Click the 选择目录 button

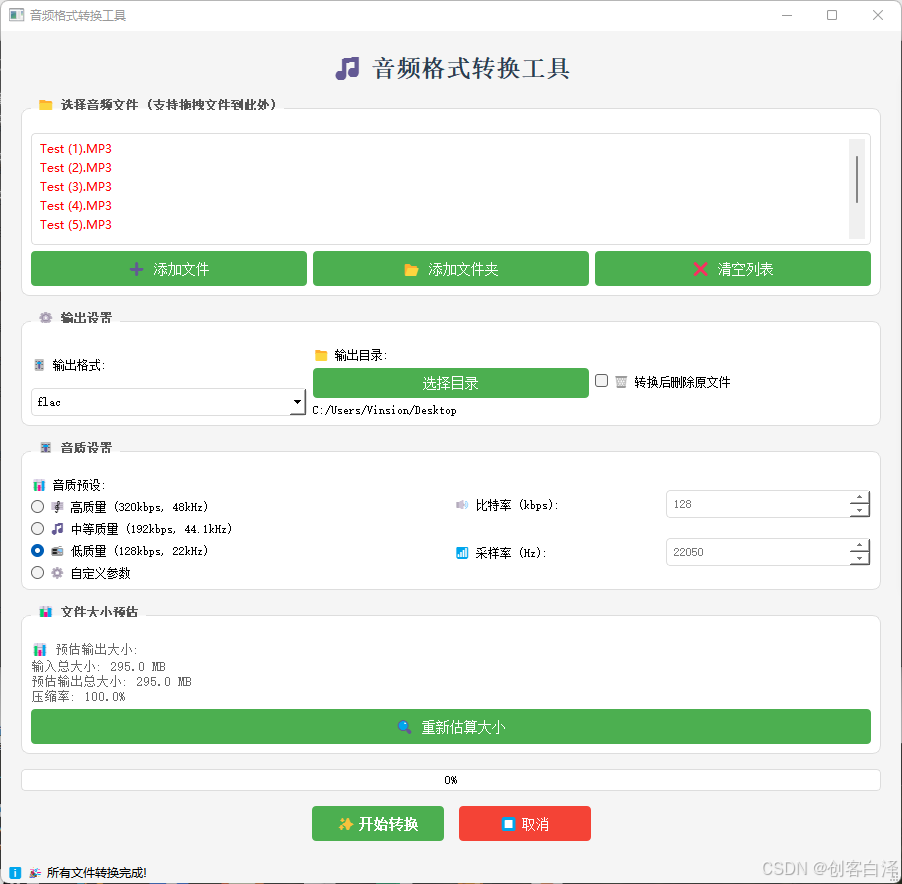click(450, 383)
